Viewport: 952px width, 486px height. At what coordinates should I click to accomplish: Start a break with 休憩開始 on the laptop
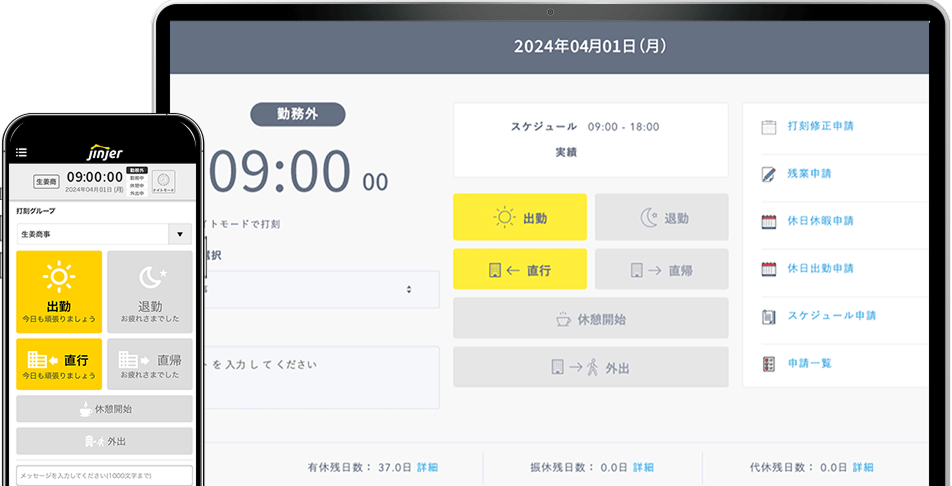click(x=590, y=320)
